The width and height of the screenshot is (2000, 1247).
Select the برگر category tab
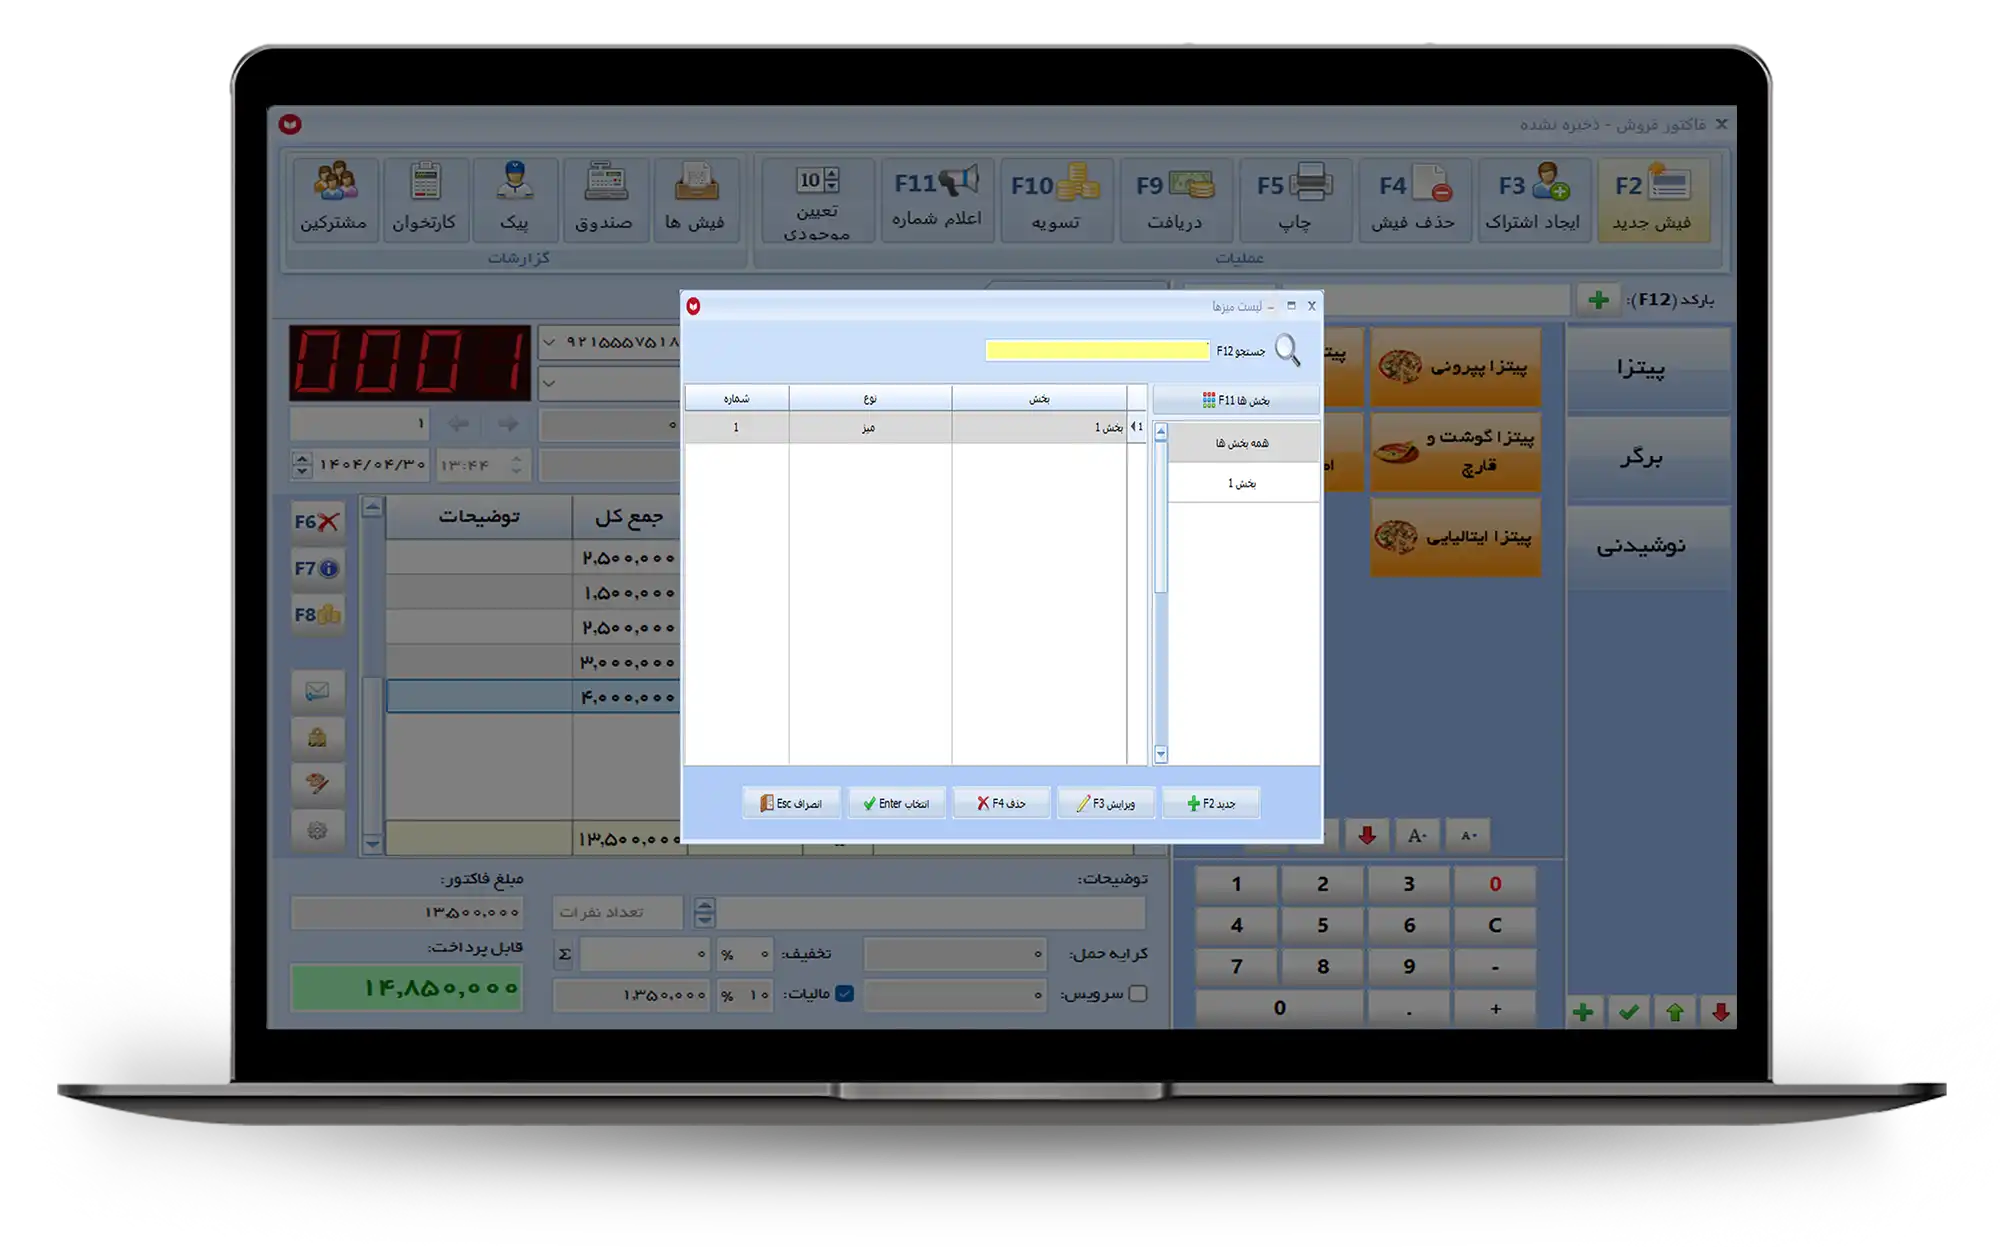point(1647,457)
